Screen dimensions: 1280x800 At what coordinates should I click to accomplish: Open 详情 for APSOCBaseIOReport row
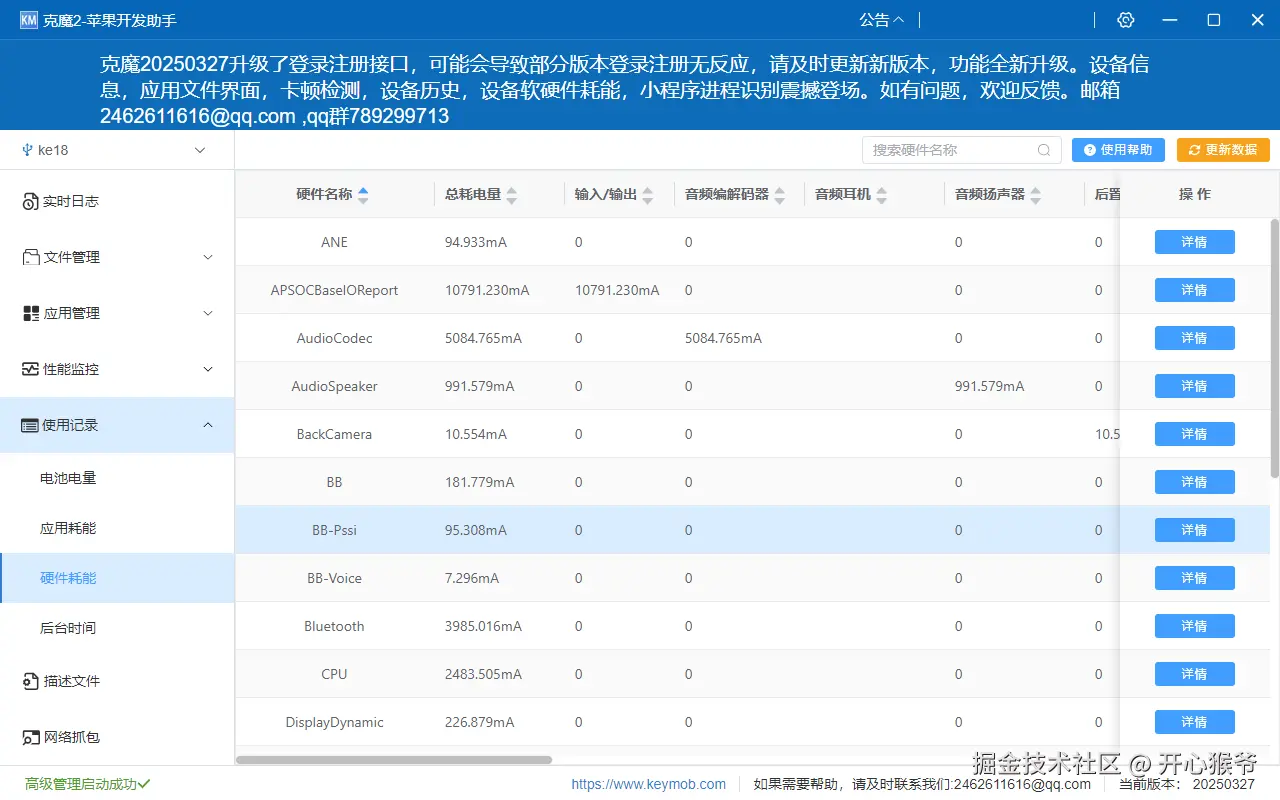(1195, 290)
